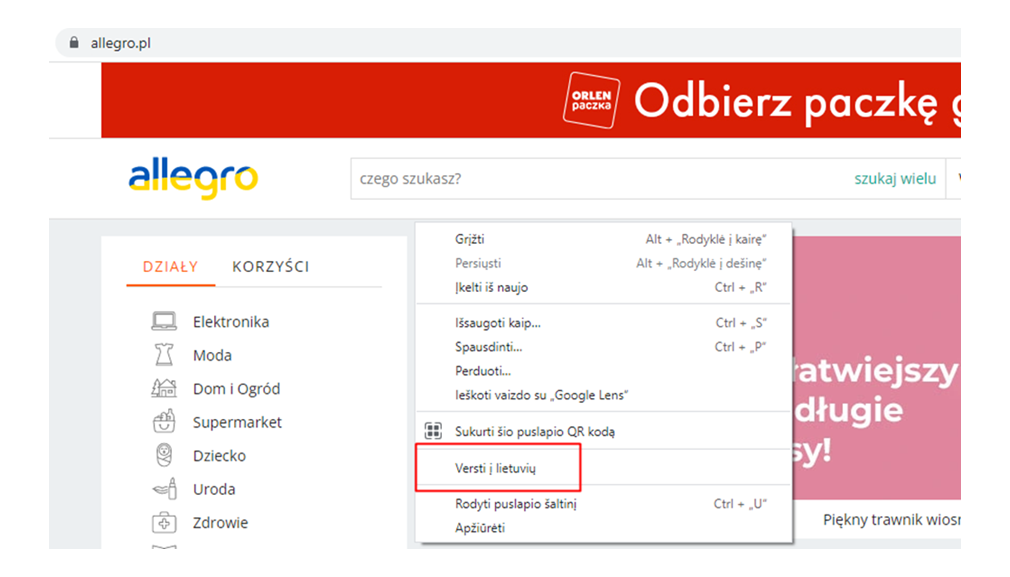Click the Elektronika laptop icon

click(164, 322)
